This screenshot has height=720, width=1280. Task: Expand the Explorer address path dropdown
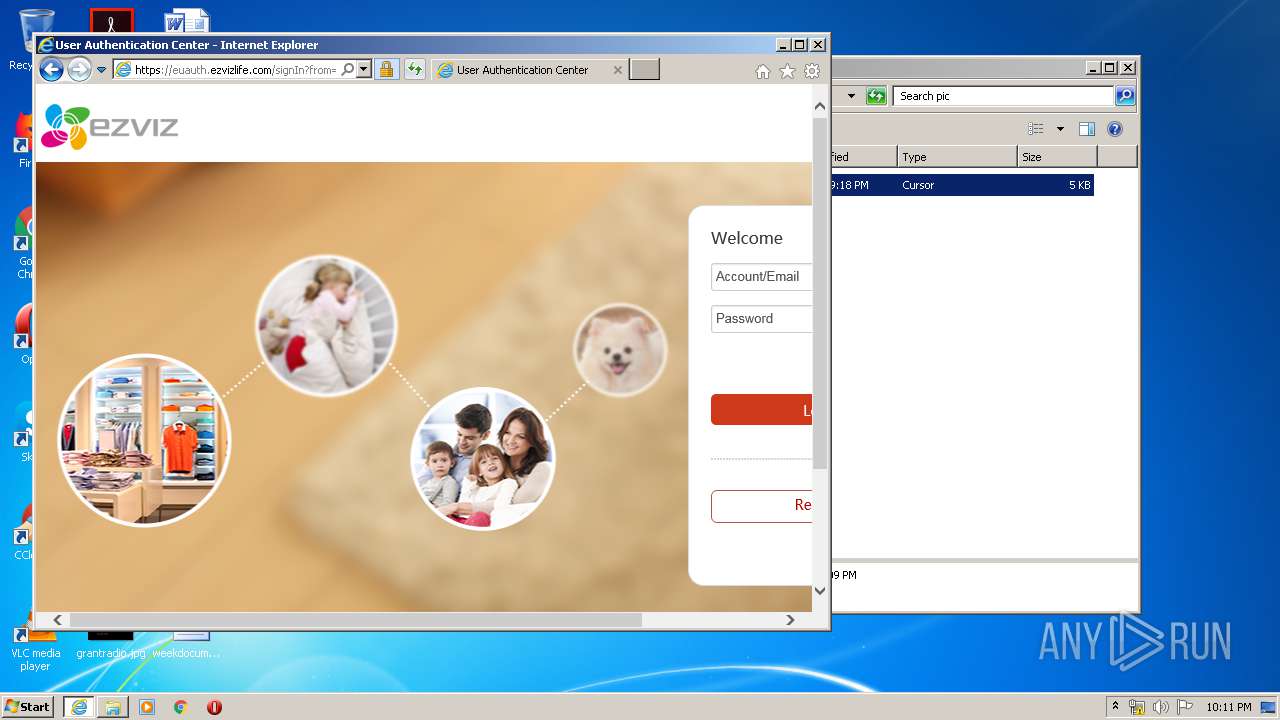point(851,96)
